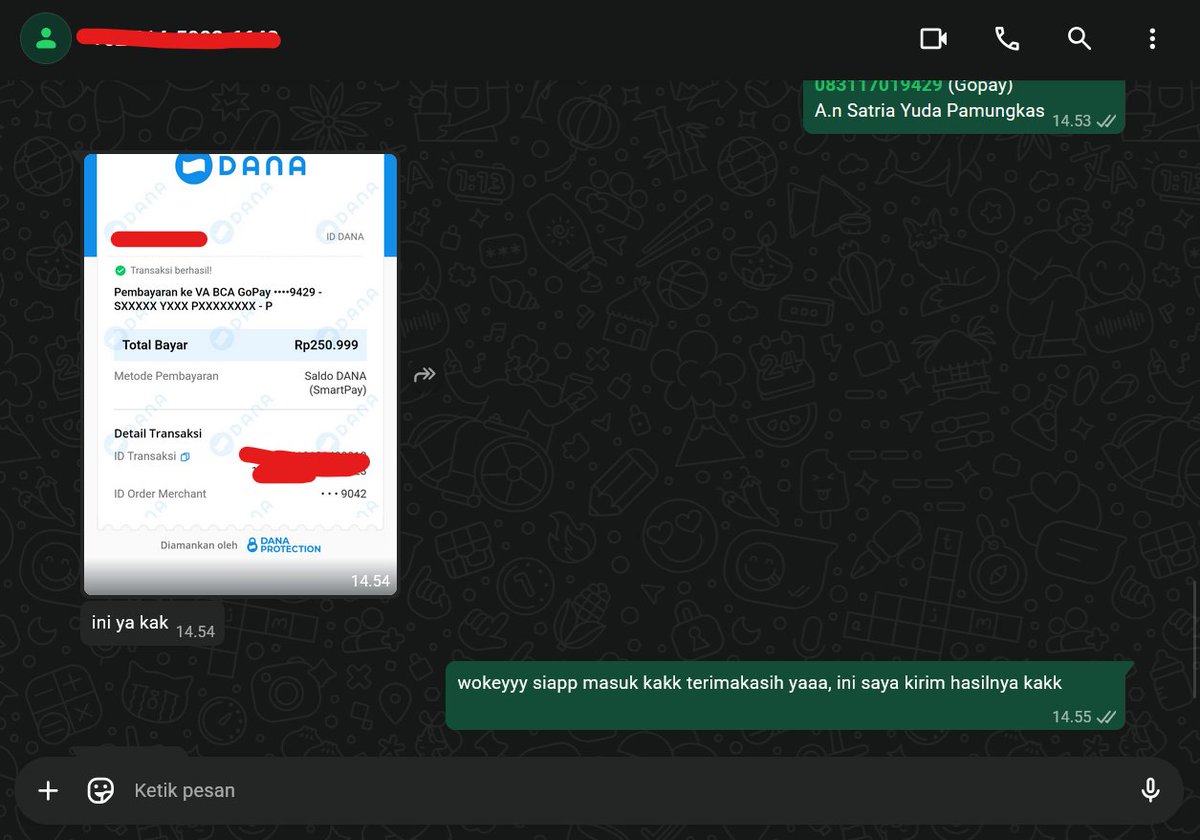Image resolution: width=1200 pixels, height=840 pixels.
Task: Click the 'A.n Satria Yuda Pamungkas' text
Action: 929,111
